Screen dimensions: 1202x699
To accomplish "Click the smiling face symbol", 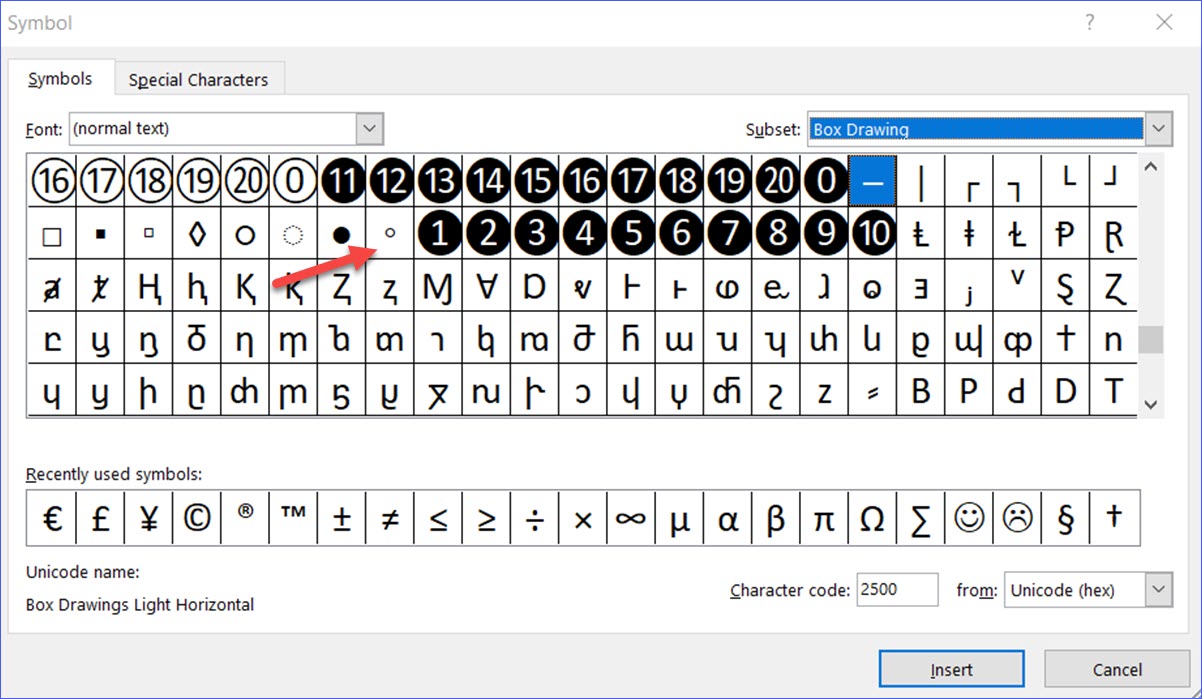I will 968,519.
